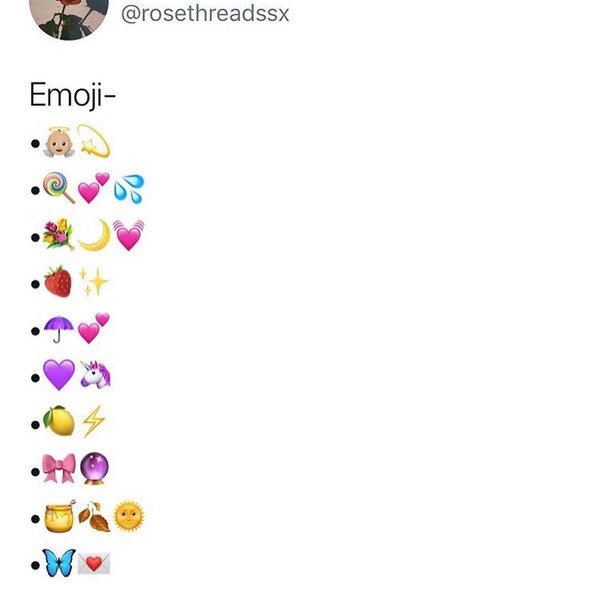Click the blue butterfly emoji
Screen dimensions: 600x600
[58, 563]
